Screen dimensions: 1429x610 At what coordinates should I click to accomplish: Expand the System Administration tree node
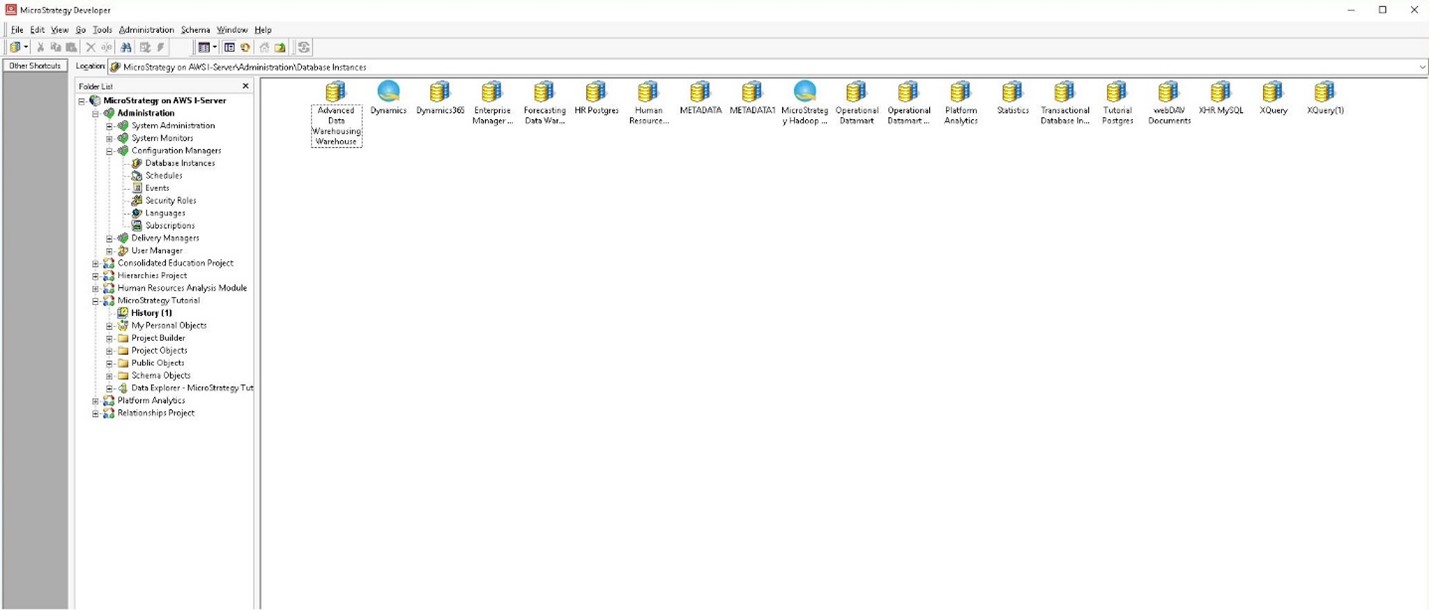click(110, 126)
